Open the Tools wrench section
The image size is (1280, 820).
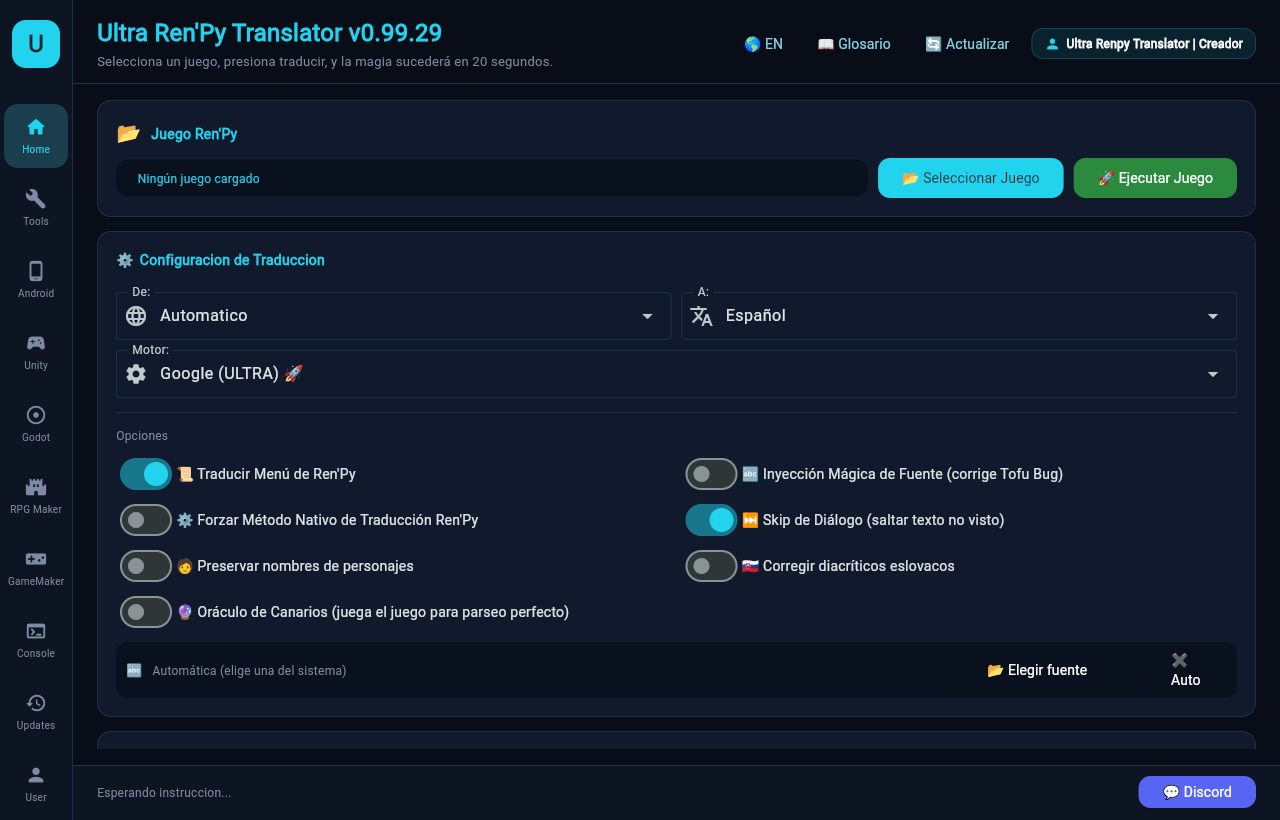pos(36,208)
